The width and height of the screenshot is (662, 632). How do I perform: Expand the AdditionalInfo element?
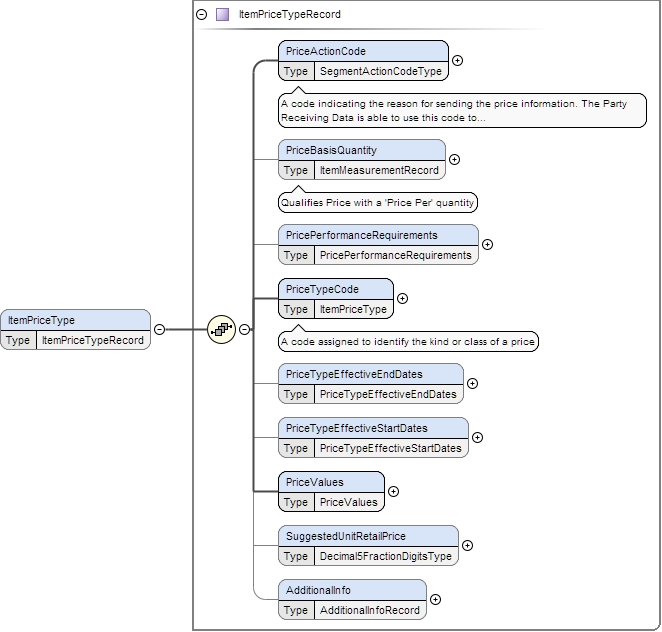click(435, 599)
